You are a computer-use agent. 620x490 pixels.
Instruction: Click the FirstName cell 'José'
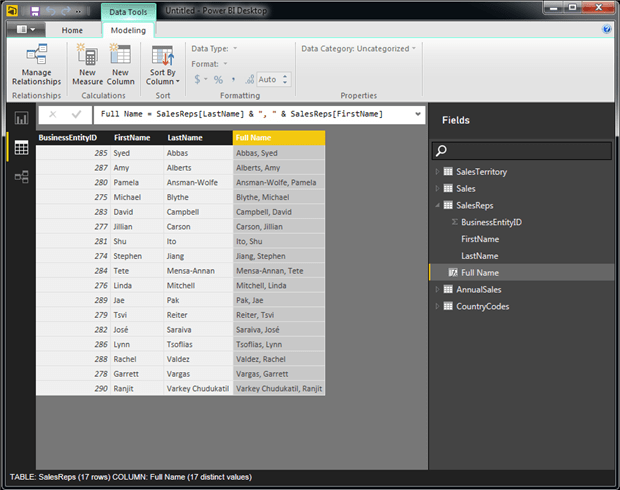pyautogui.click(x=137, y=329)
